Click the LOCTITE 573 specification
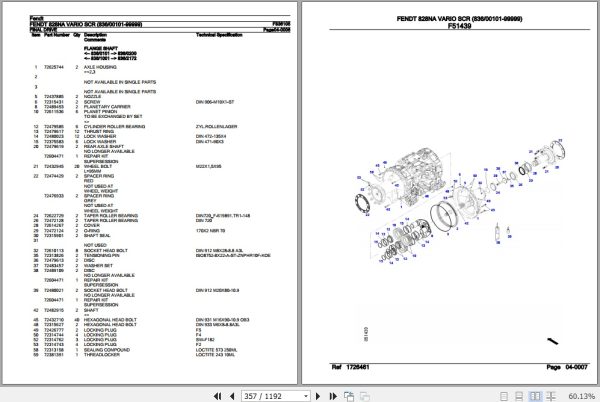Image resolution: width=600 pixels, height=402 pixels. tap(216, 350)
